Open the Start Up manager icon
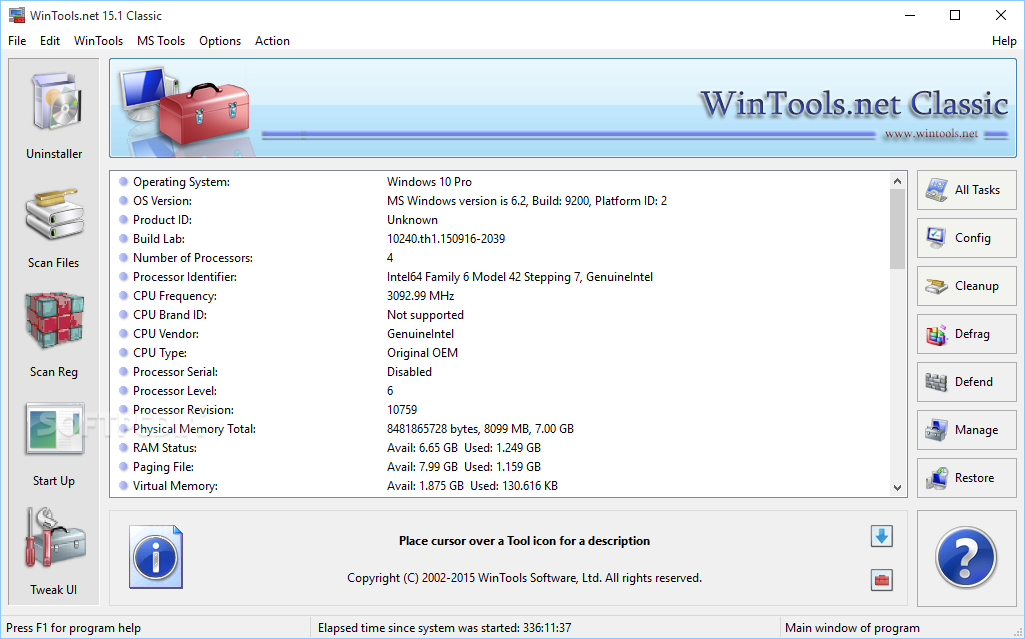This screenshot has height=639, width=1025. click(55, 429)
